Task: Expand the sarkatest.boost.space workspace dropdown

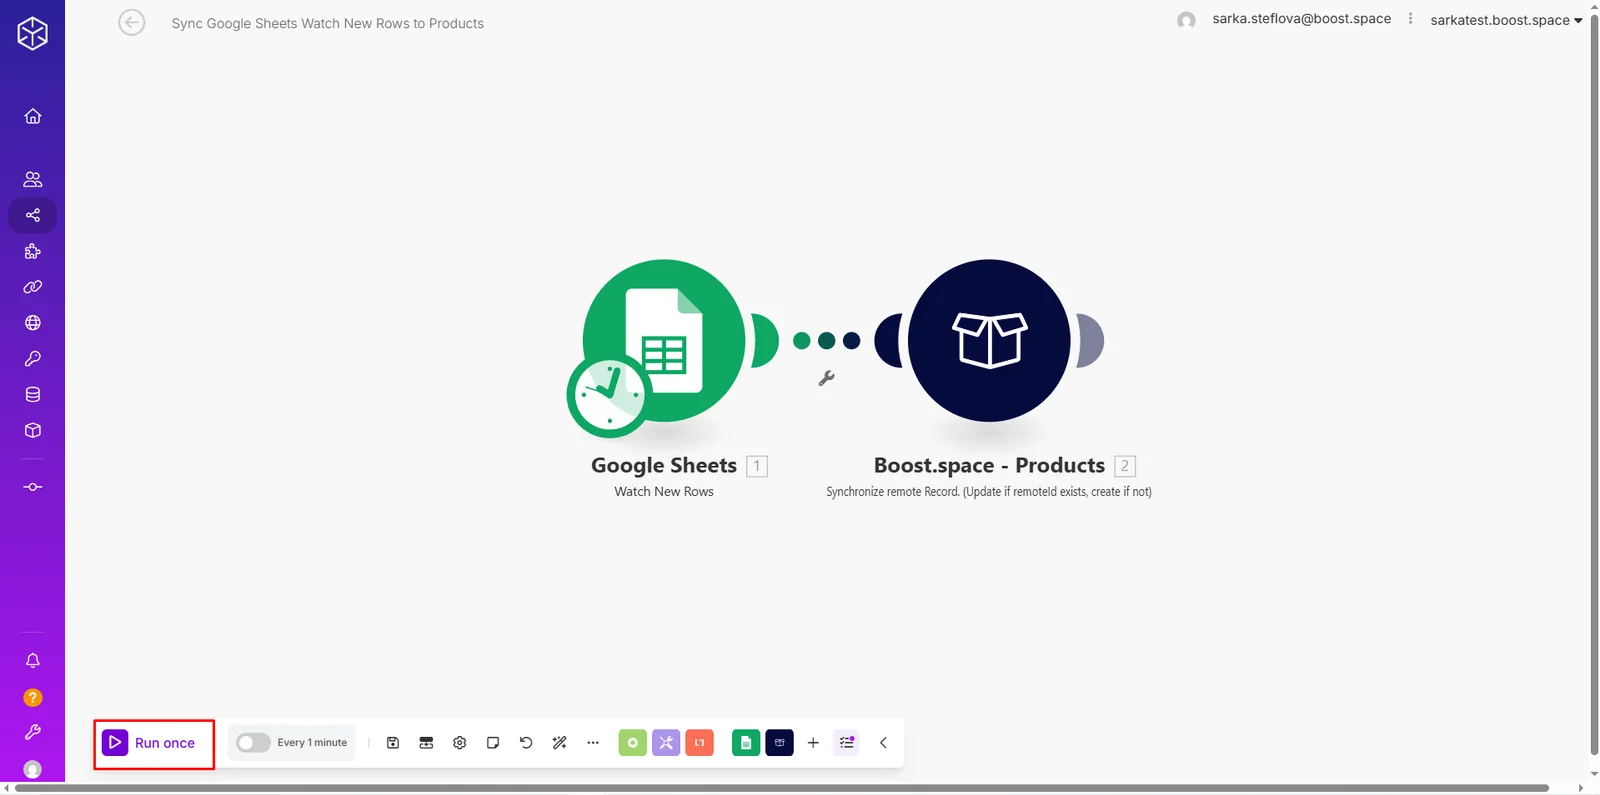Action: pyautogui.click(x=1506, y=20)
